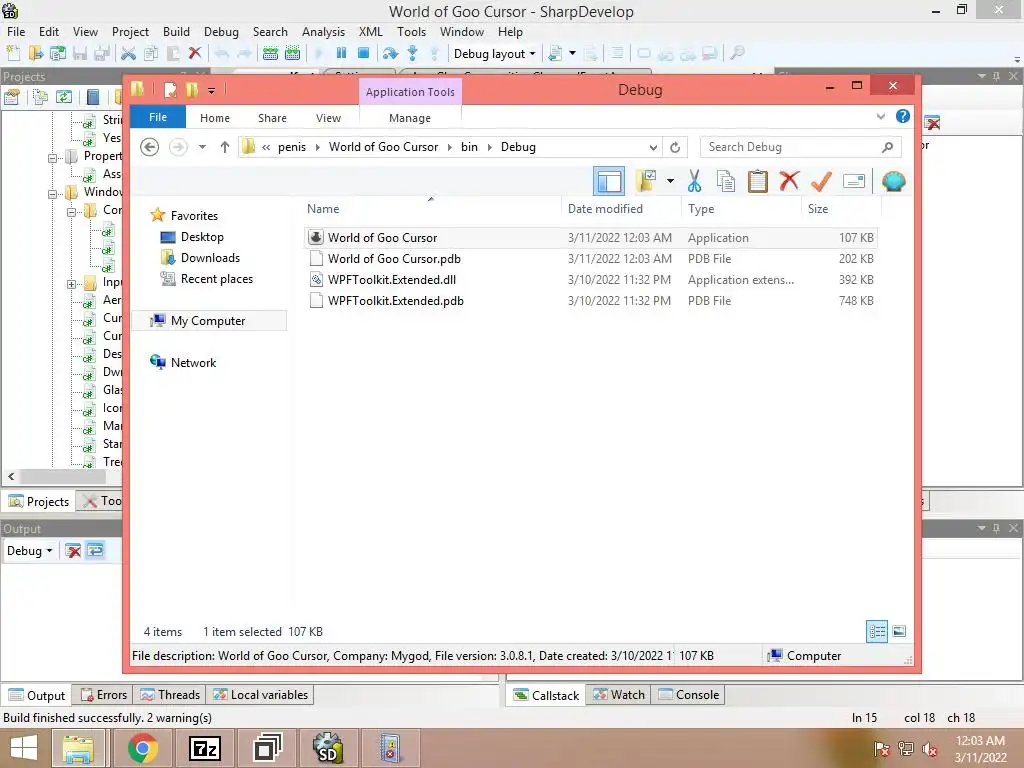The image size is (1024, 768).
Task: Click the bin breadcrumb in the address bar
Action: (469, 147)
